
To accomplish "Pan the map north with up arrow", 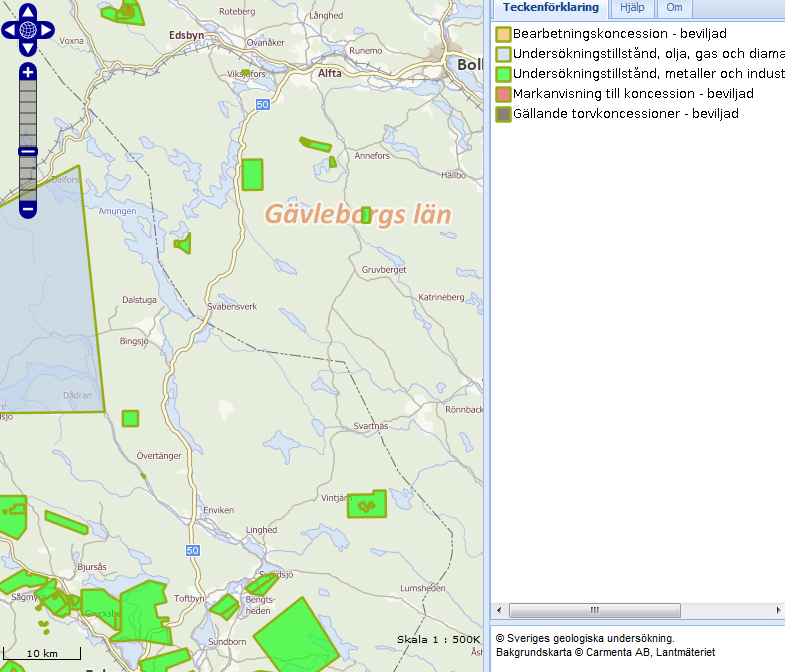I will coord(28,13).
